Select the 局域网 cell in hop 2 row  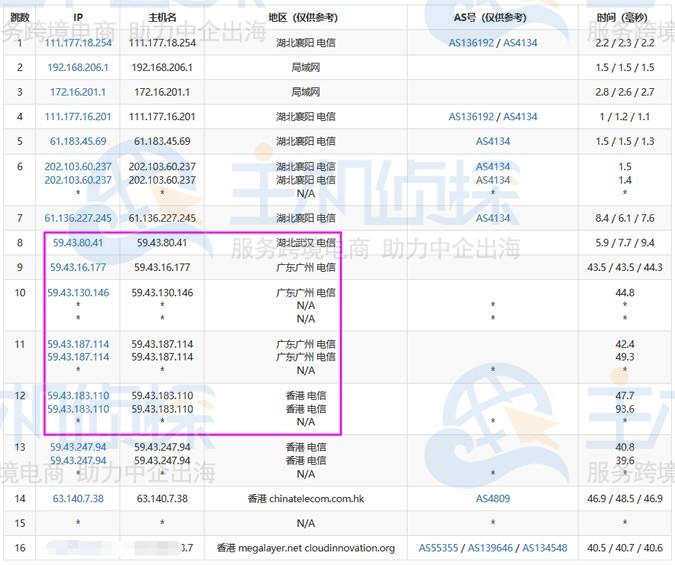point(306,67)
